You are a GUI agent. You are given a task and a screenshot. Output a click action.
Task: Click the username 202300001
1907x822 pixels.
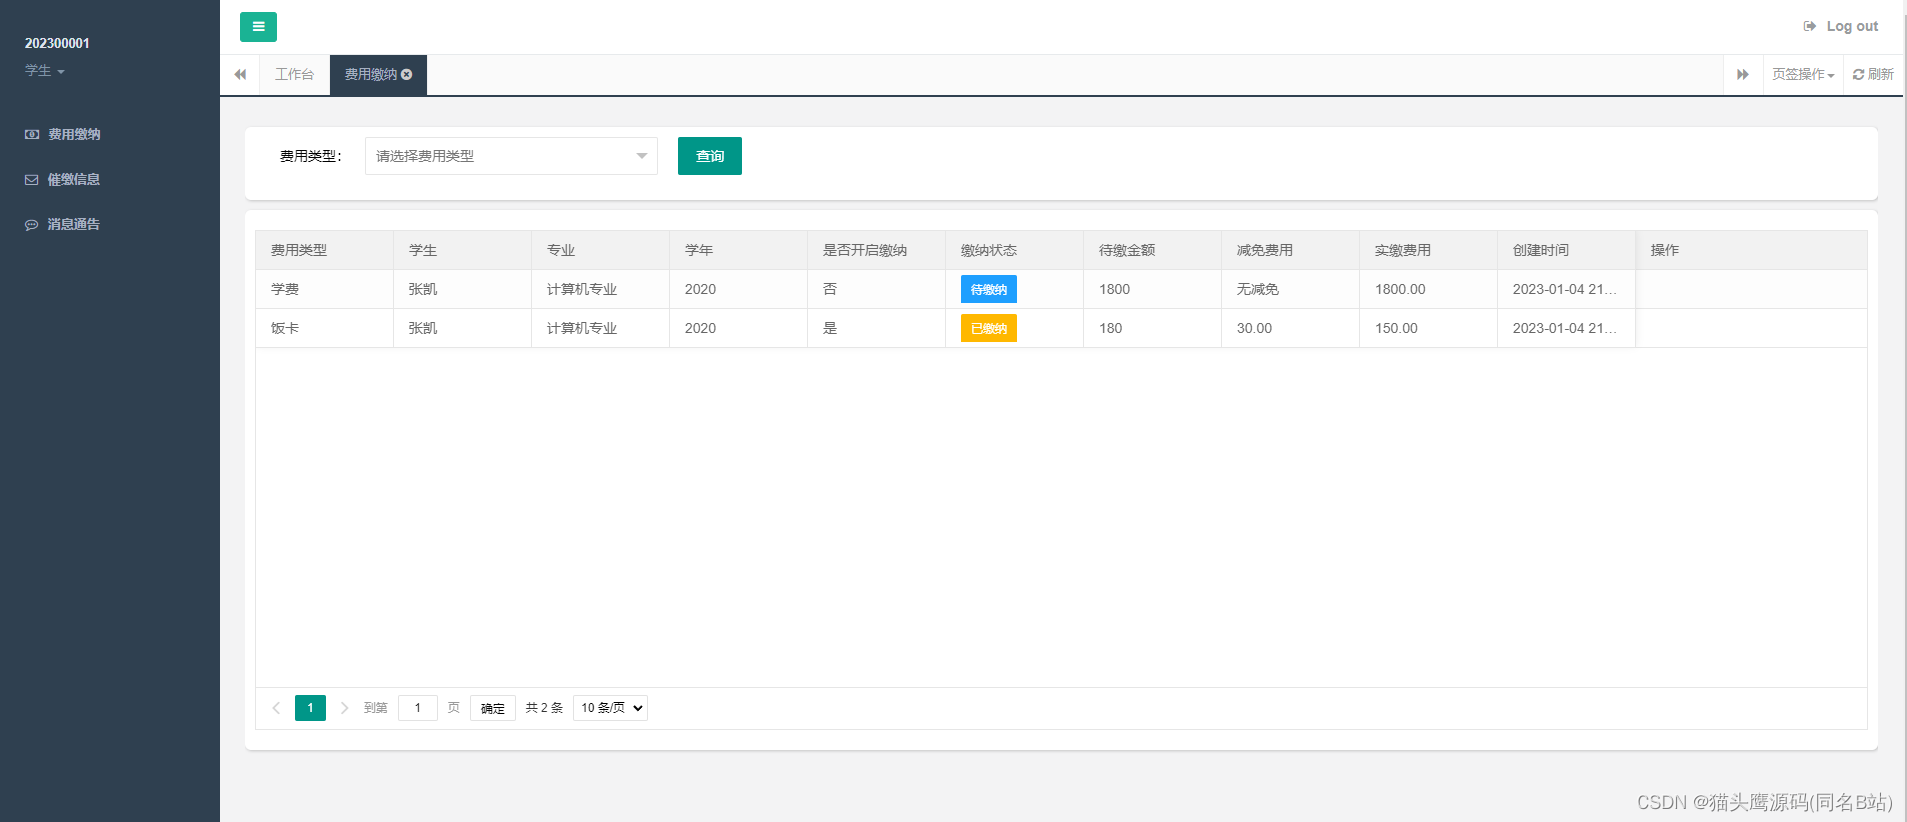click(57, 43)
